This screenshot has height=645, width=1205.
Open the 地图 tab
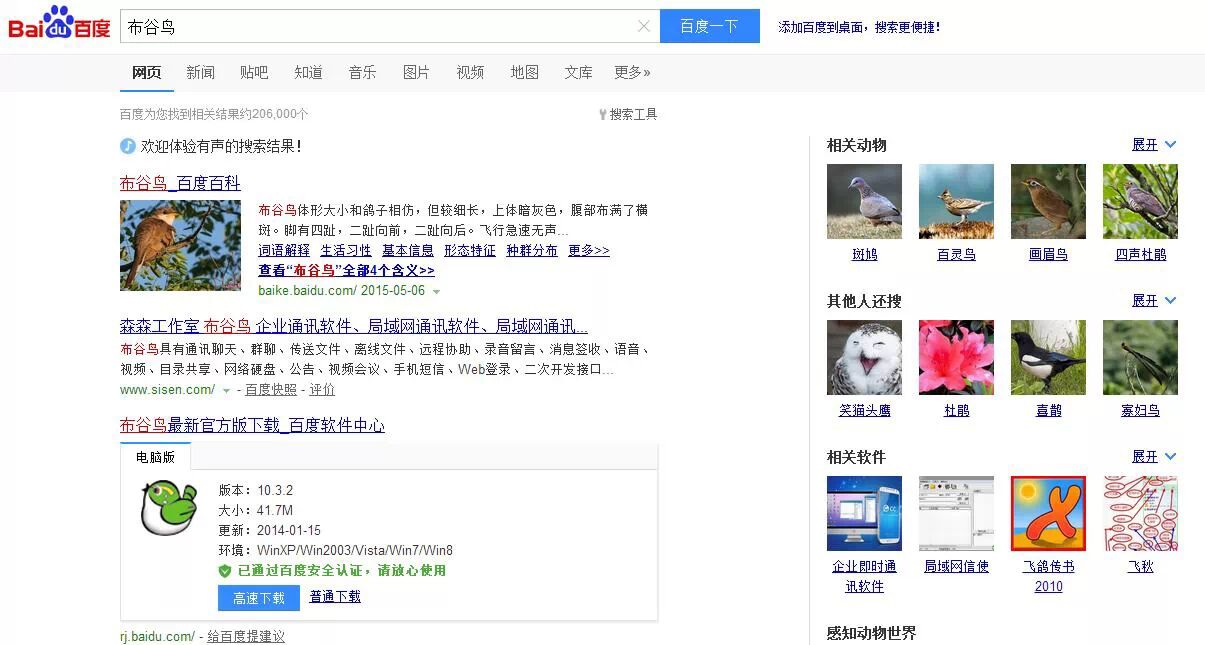click(524, 72)
